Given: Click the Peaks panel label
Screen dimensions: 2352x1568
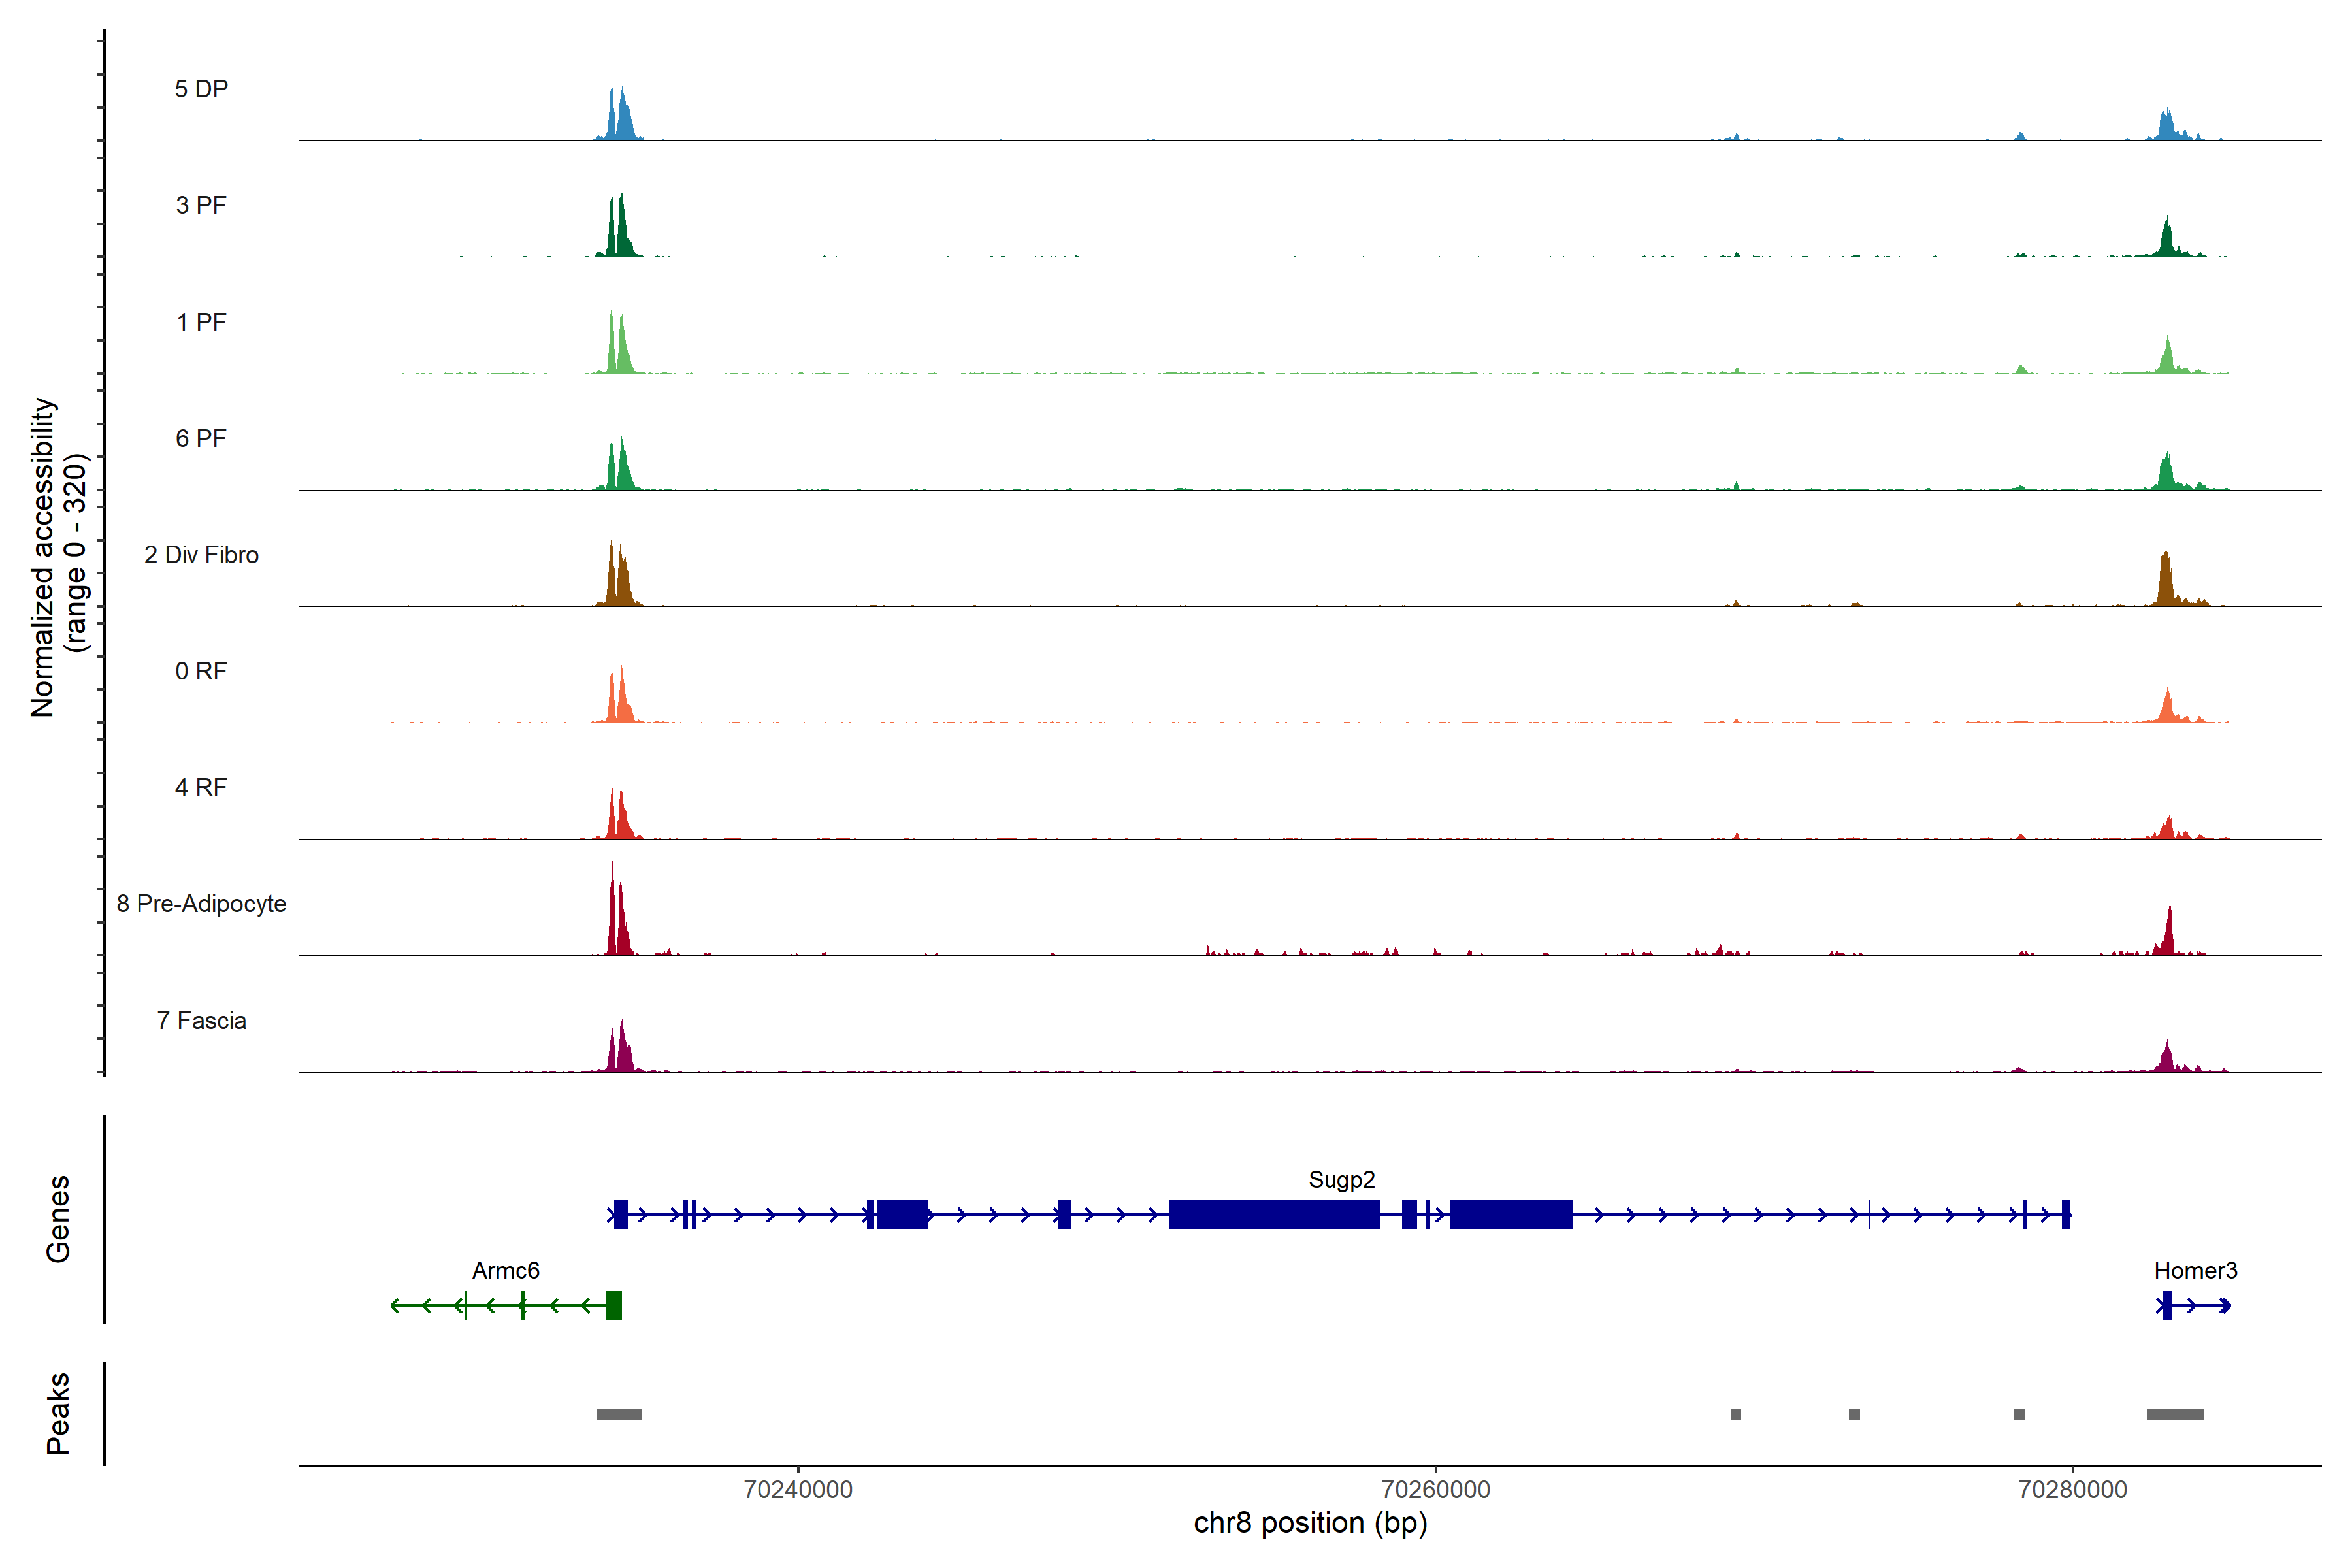Looking at the screenshot, I should [58, 1413].
